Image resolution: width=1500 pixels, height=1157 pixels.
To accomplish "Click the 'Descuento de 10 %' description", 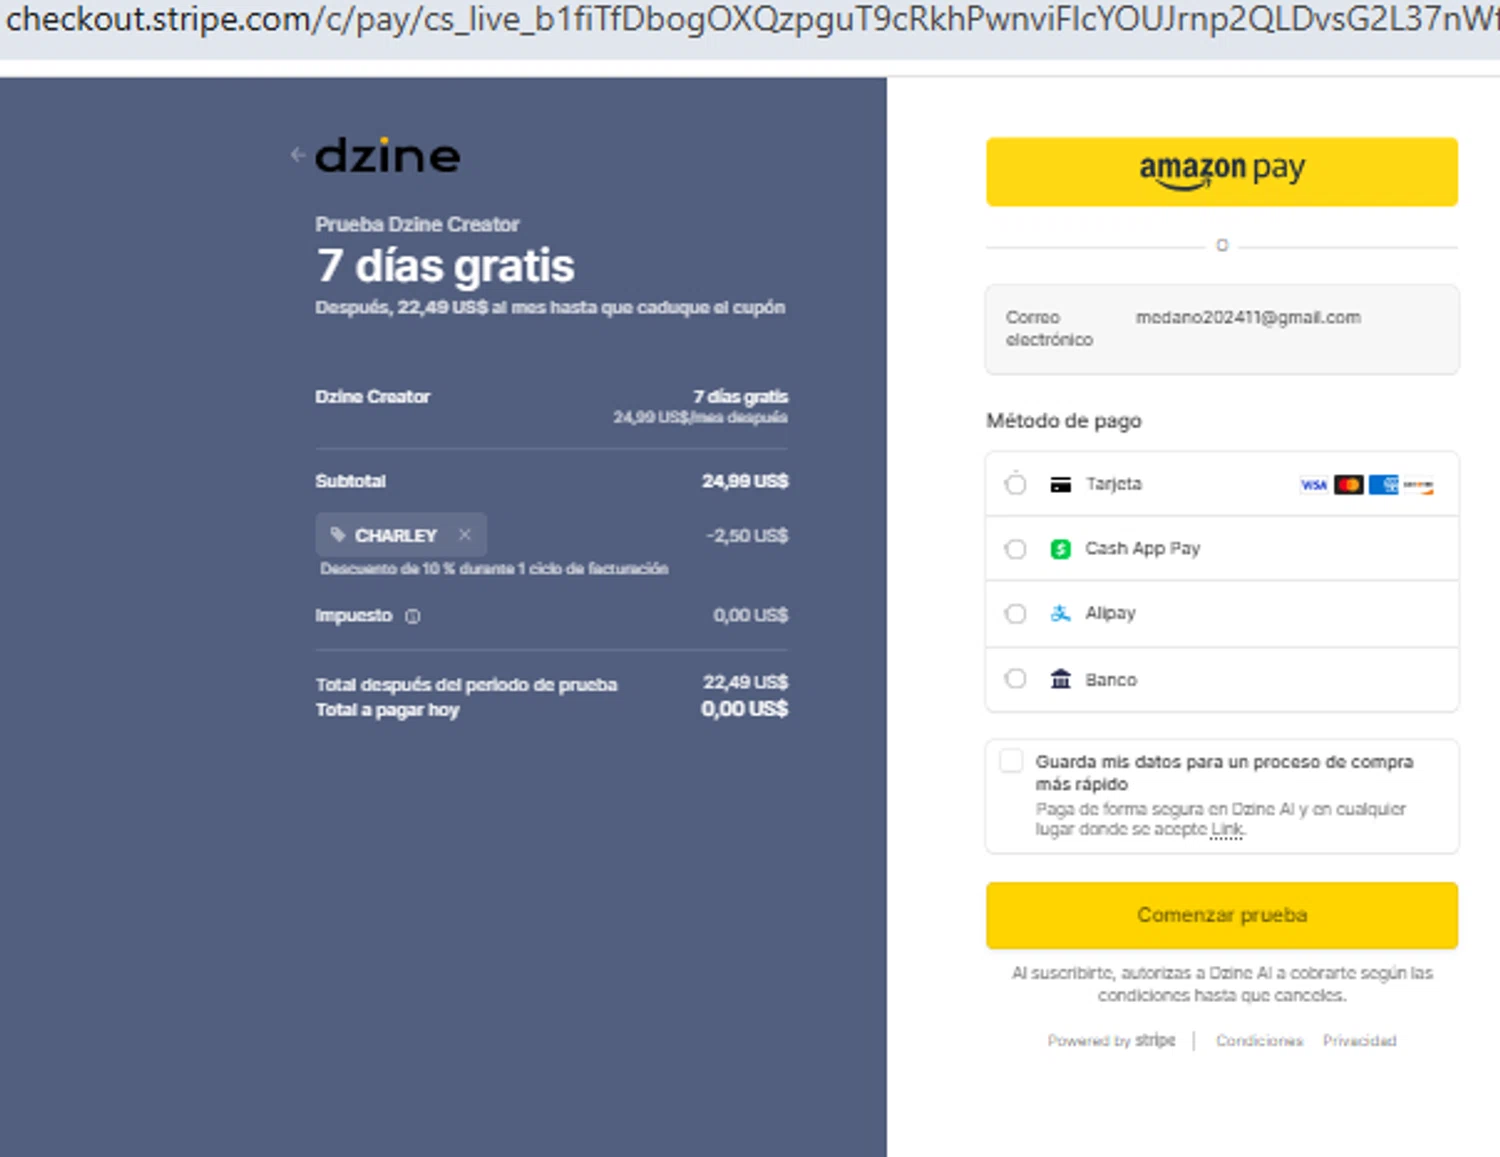I will click(x=494, y=569).
